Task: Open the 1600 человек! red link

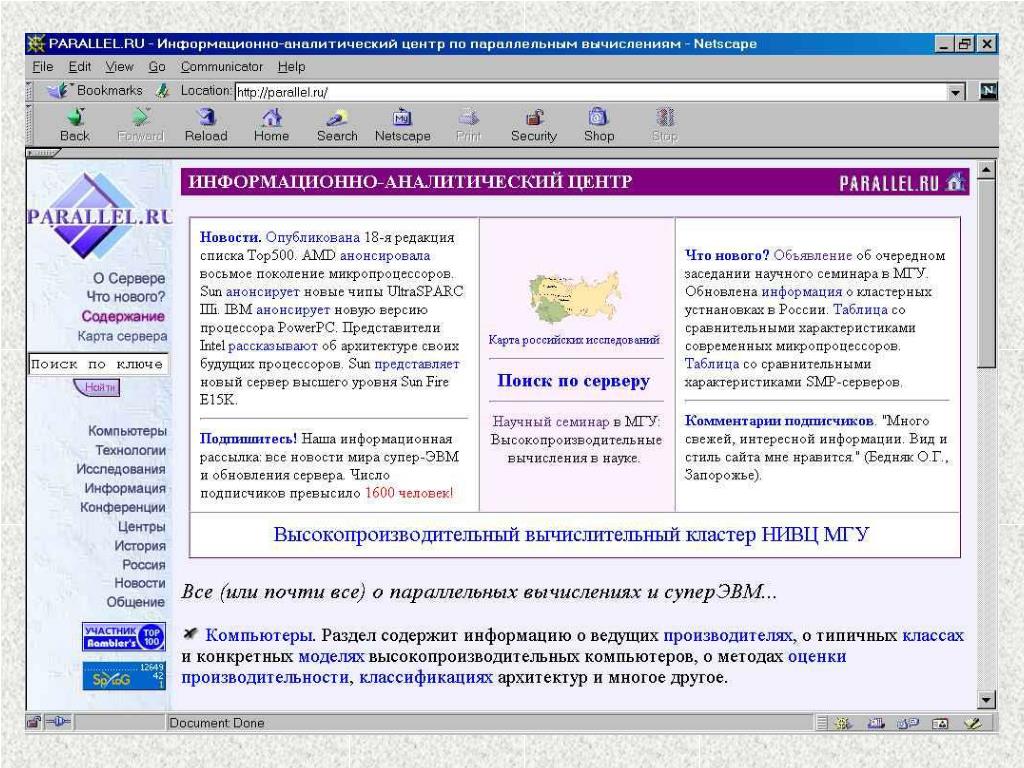Action: coord(409,493)
